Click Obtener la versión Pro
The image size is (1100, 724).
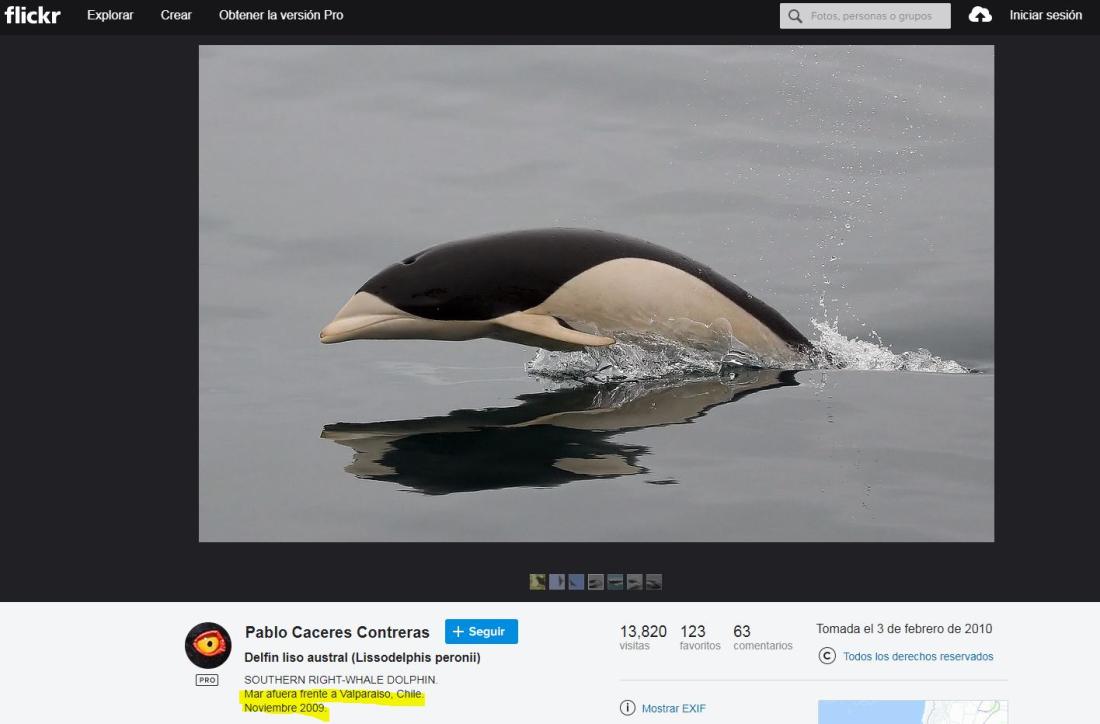pos(281,15)
